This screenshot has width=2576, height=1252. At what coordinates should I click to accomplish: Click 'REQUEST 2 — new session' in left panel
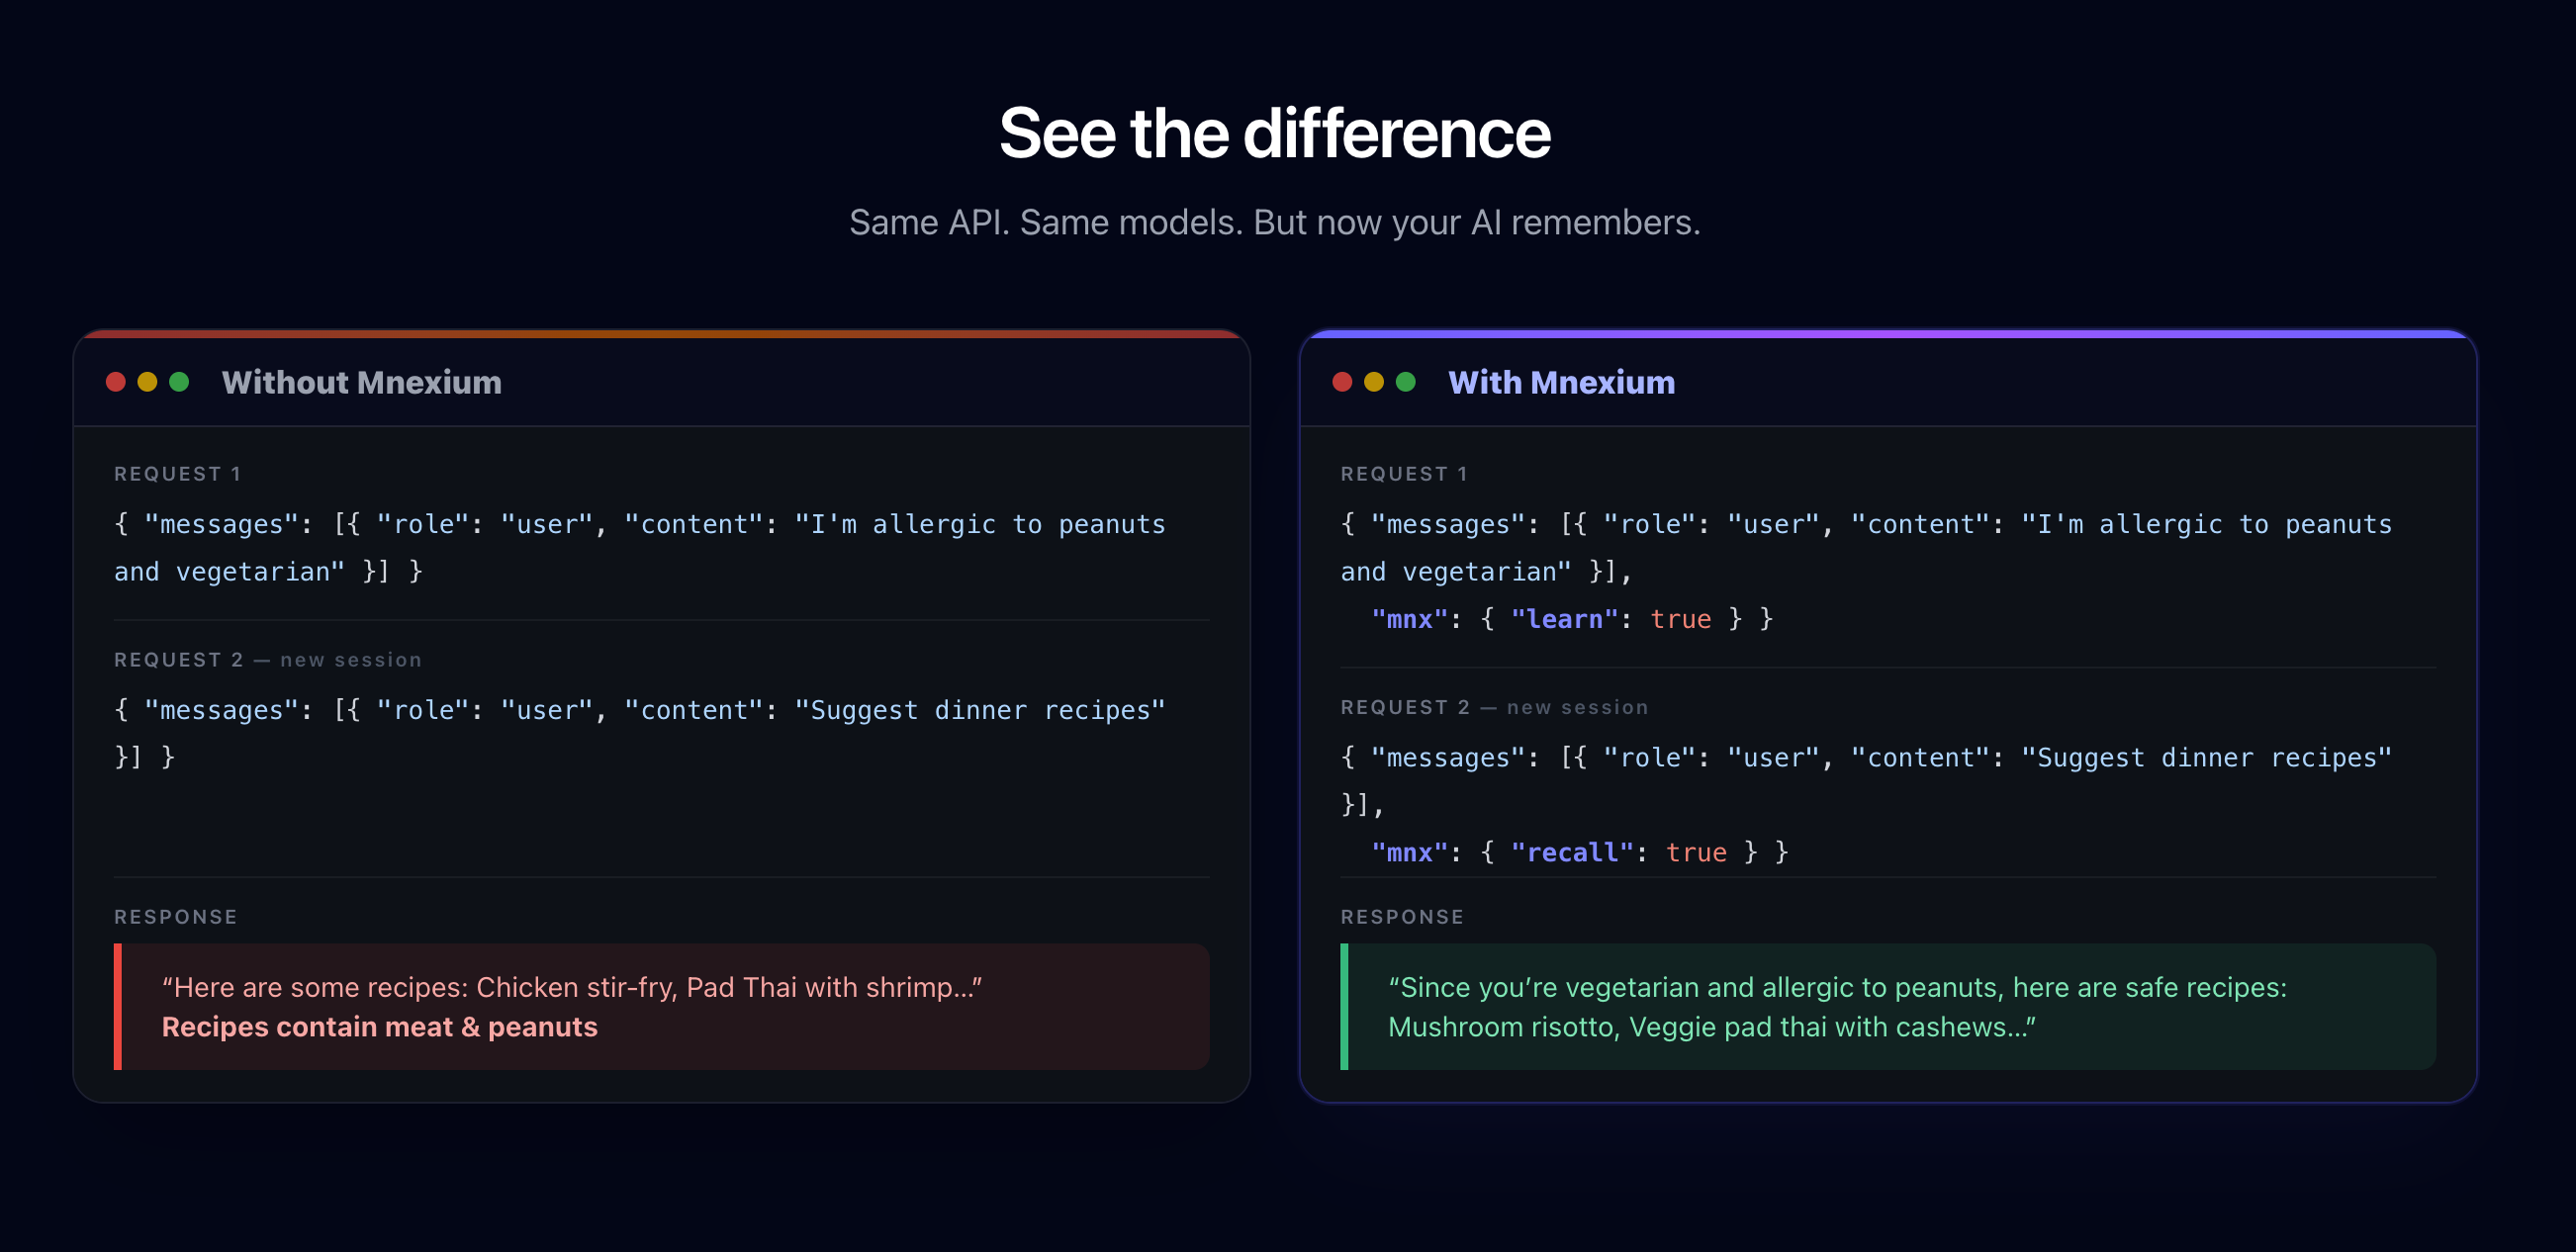pos(268,660)
